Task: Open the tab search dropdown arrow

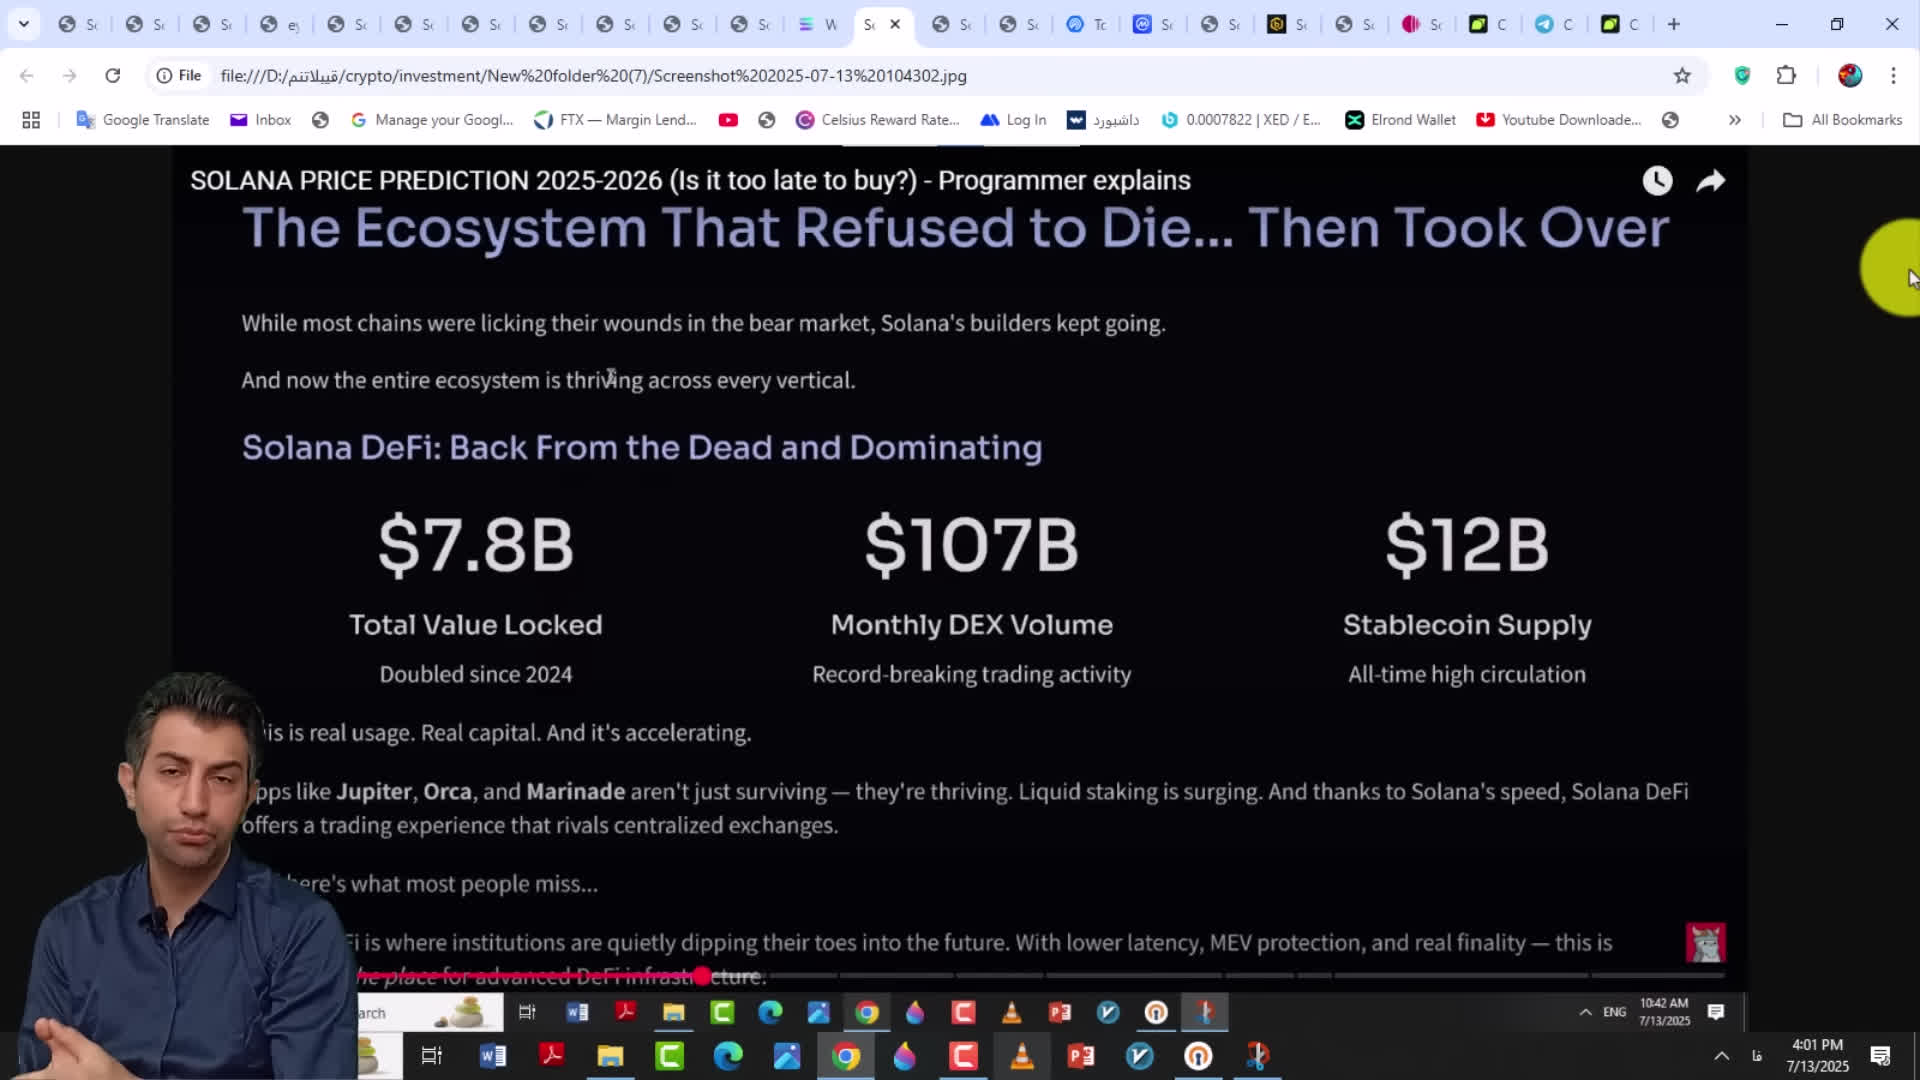Action: point(24,24)
